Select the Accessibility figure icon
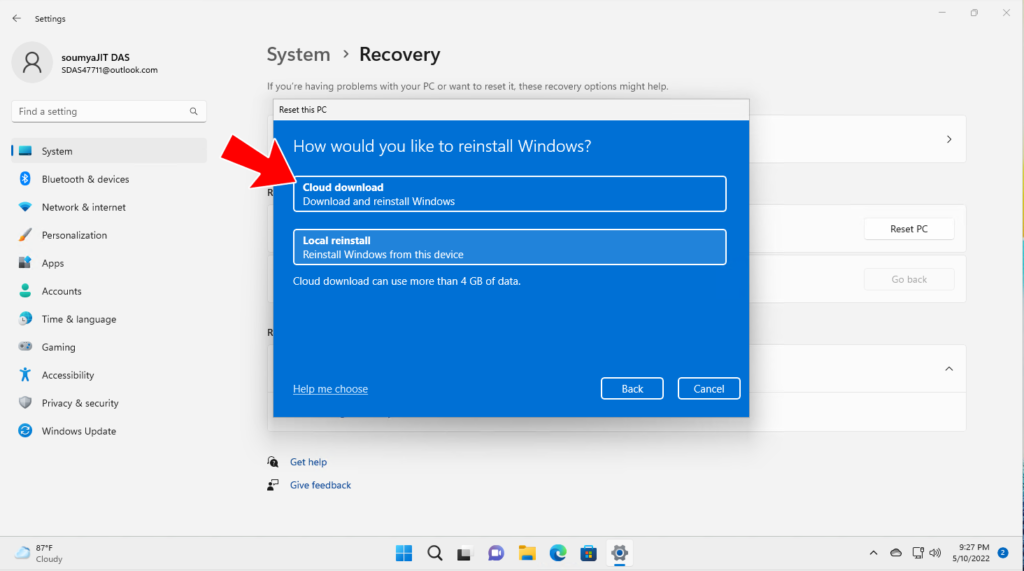1024x571 pixels. 25,375
